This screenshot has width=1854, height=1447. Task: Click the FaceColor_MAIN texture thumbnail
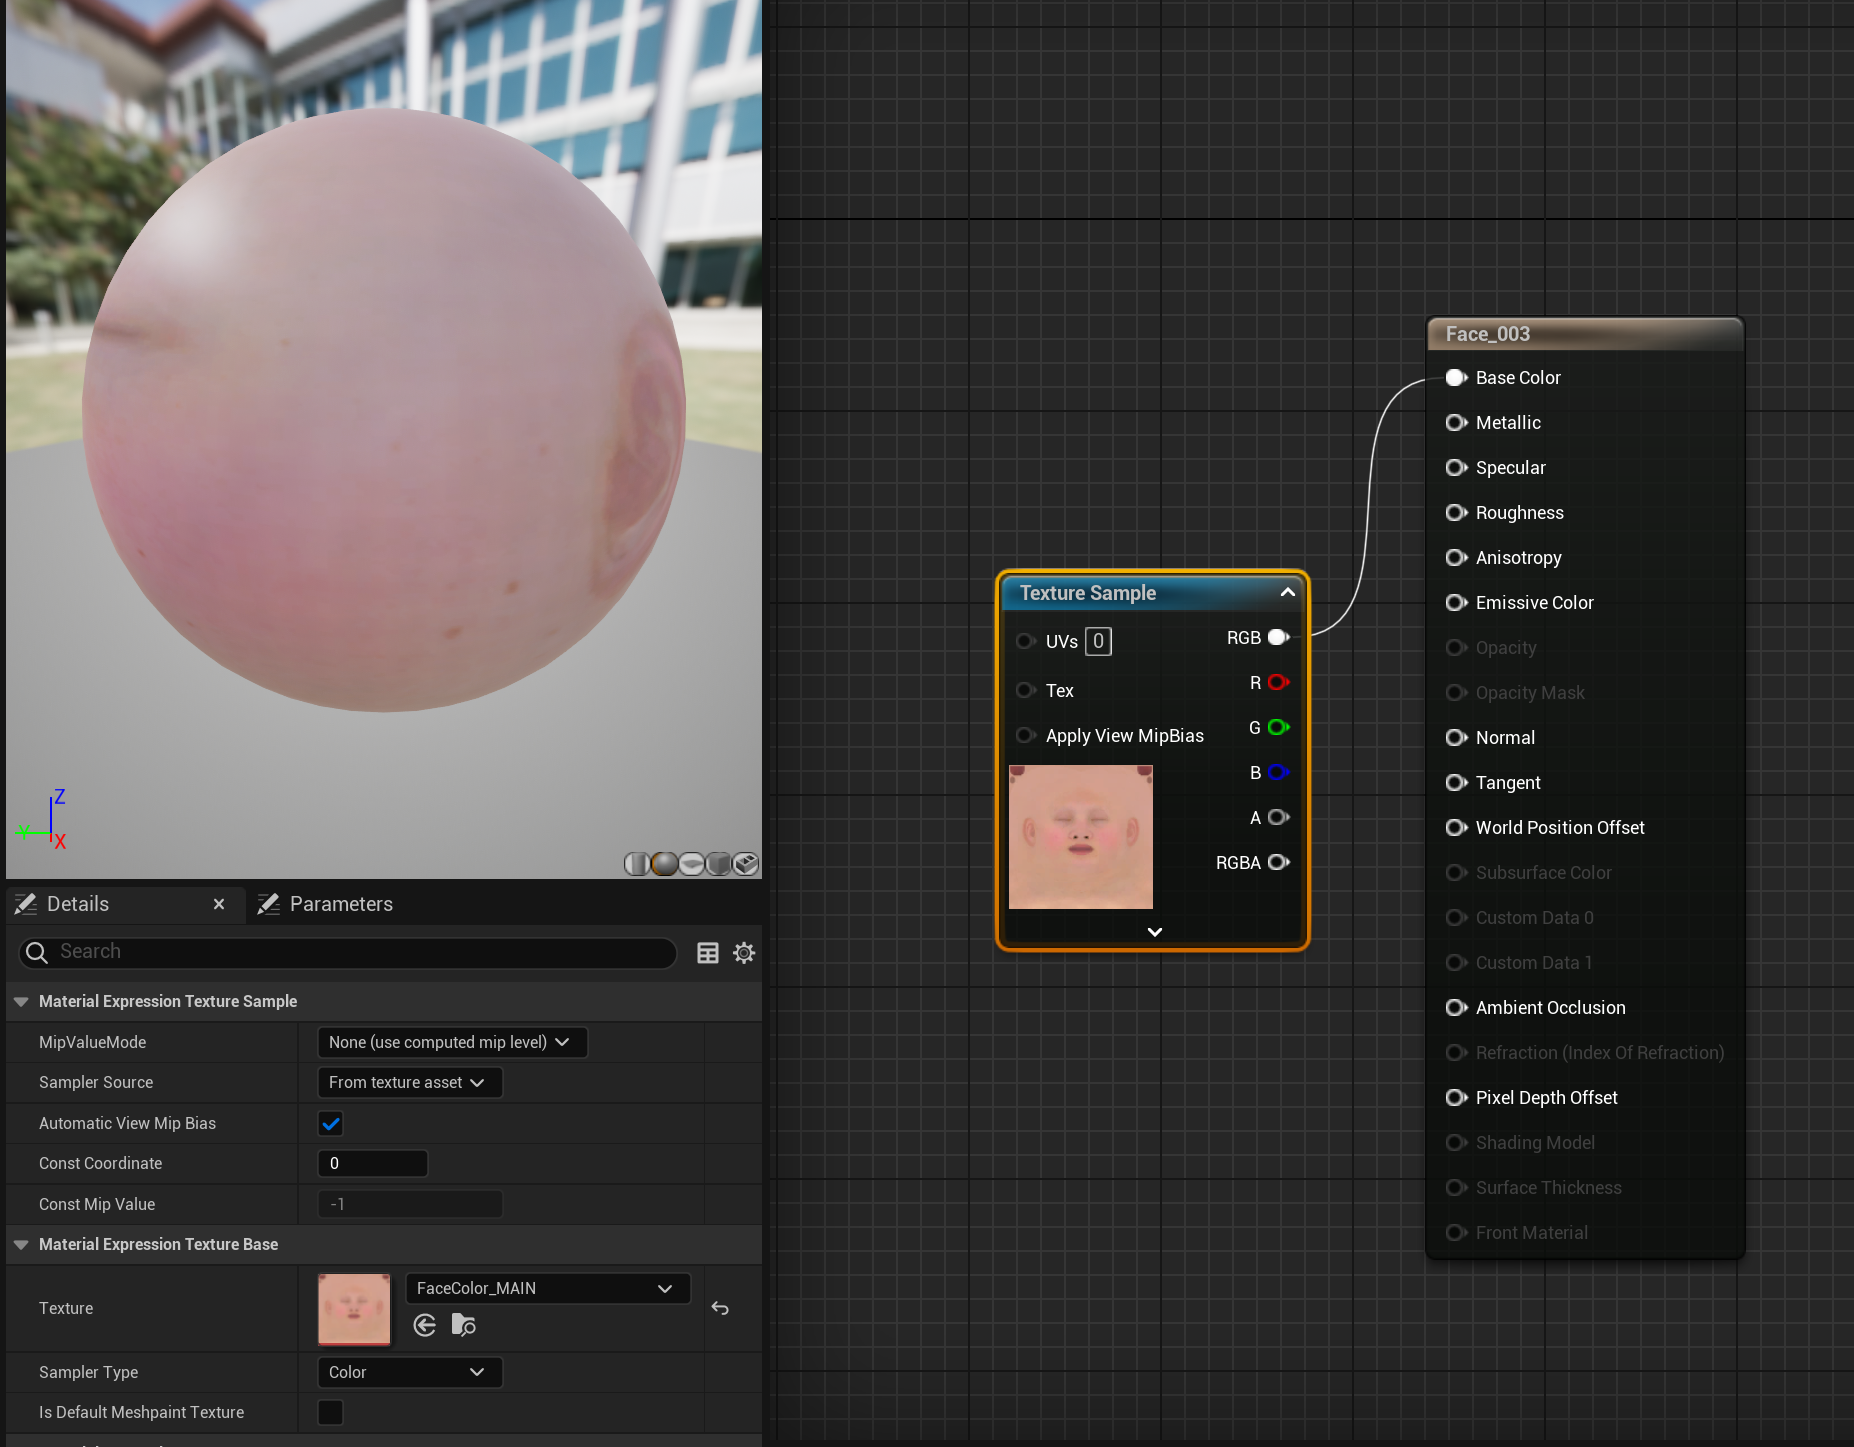tap(353, 1308)
